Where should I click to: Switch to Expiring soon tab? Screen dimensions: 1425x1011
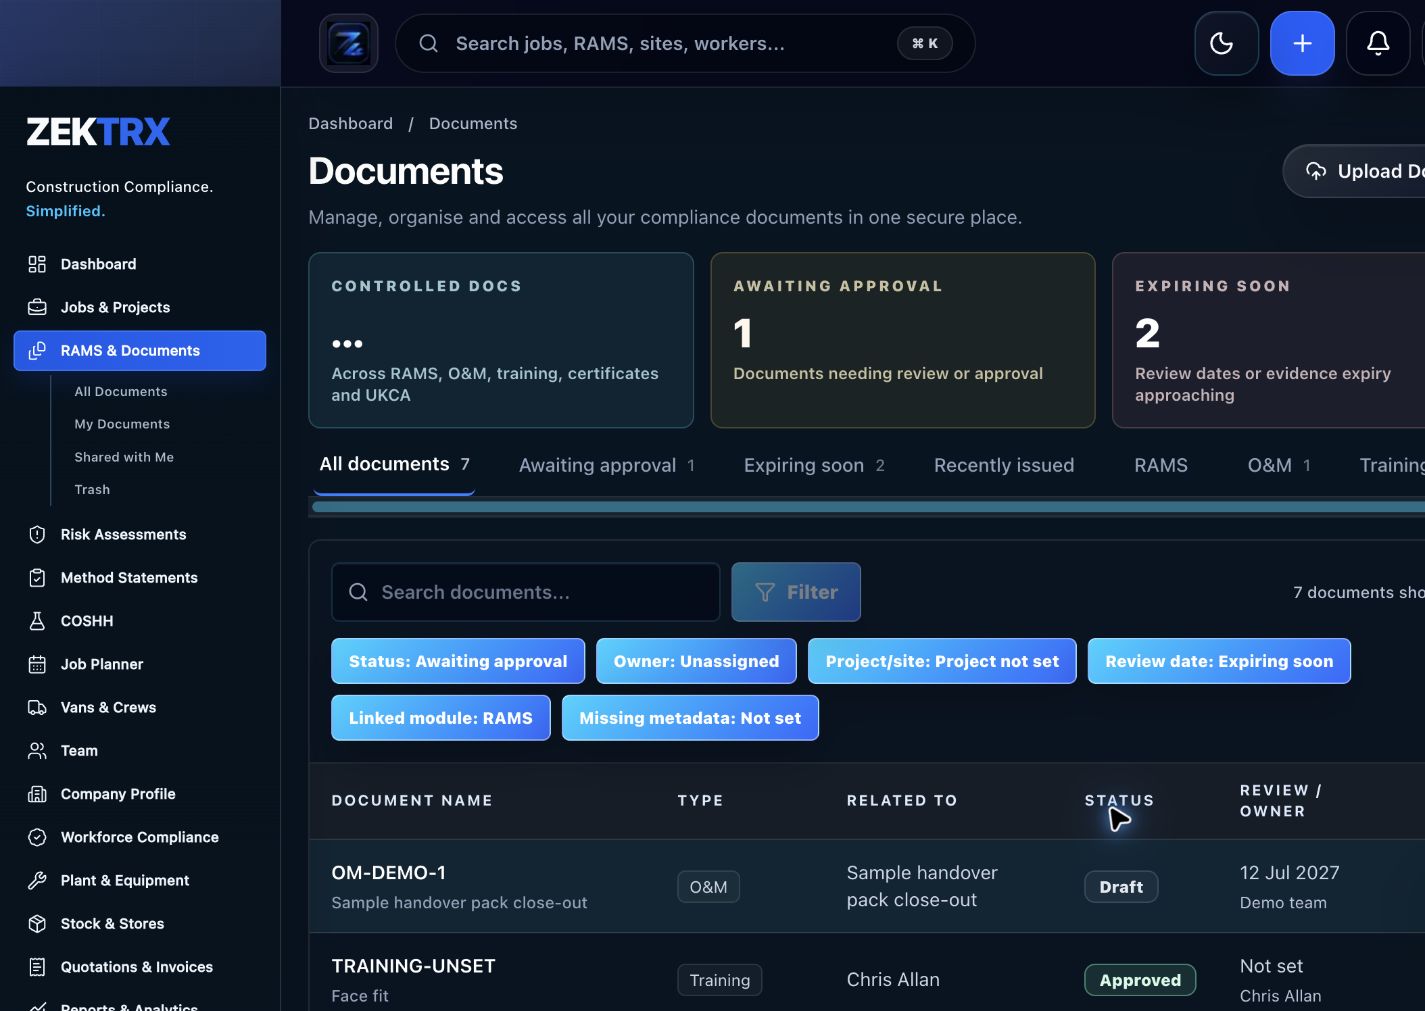814,465
